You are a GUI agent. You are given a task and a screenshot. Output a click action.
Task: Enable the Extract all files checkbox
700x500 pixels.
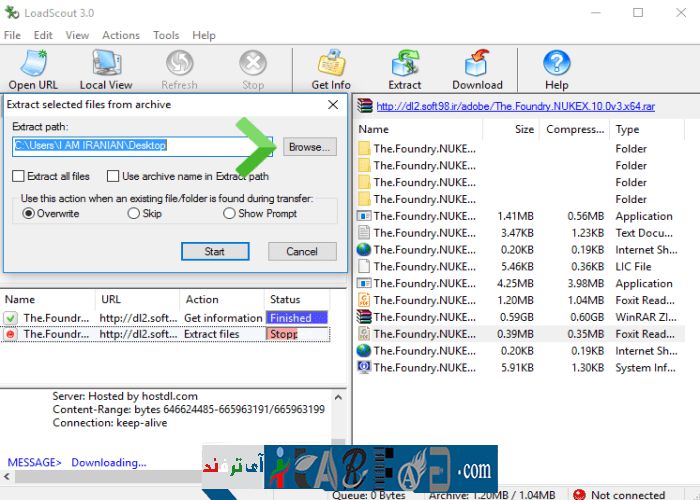coord(19,176)
